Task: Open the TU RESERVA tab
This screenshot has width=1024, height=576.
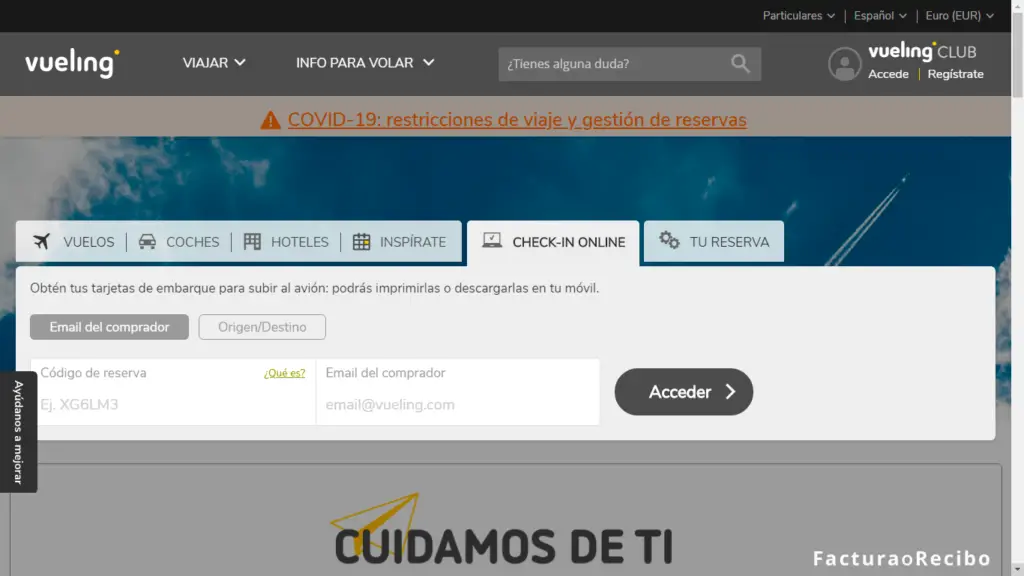Action: pos(714,242)
